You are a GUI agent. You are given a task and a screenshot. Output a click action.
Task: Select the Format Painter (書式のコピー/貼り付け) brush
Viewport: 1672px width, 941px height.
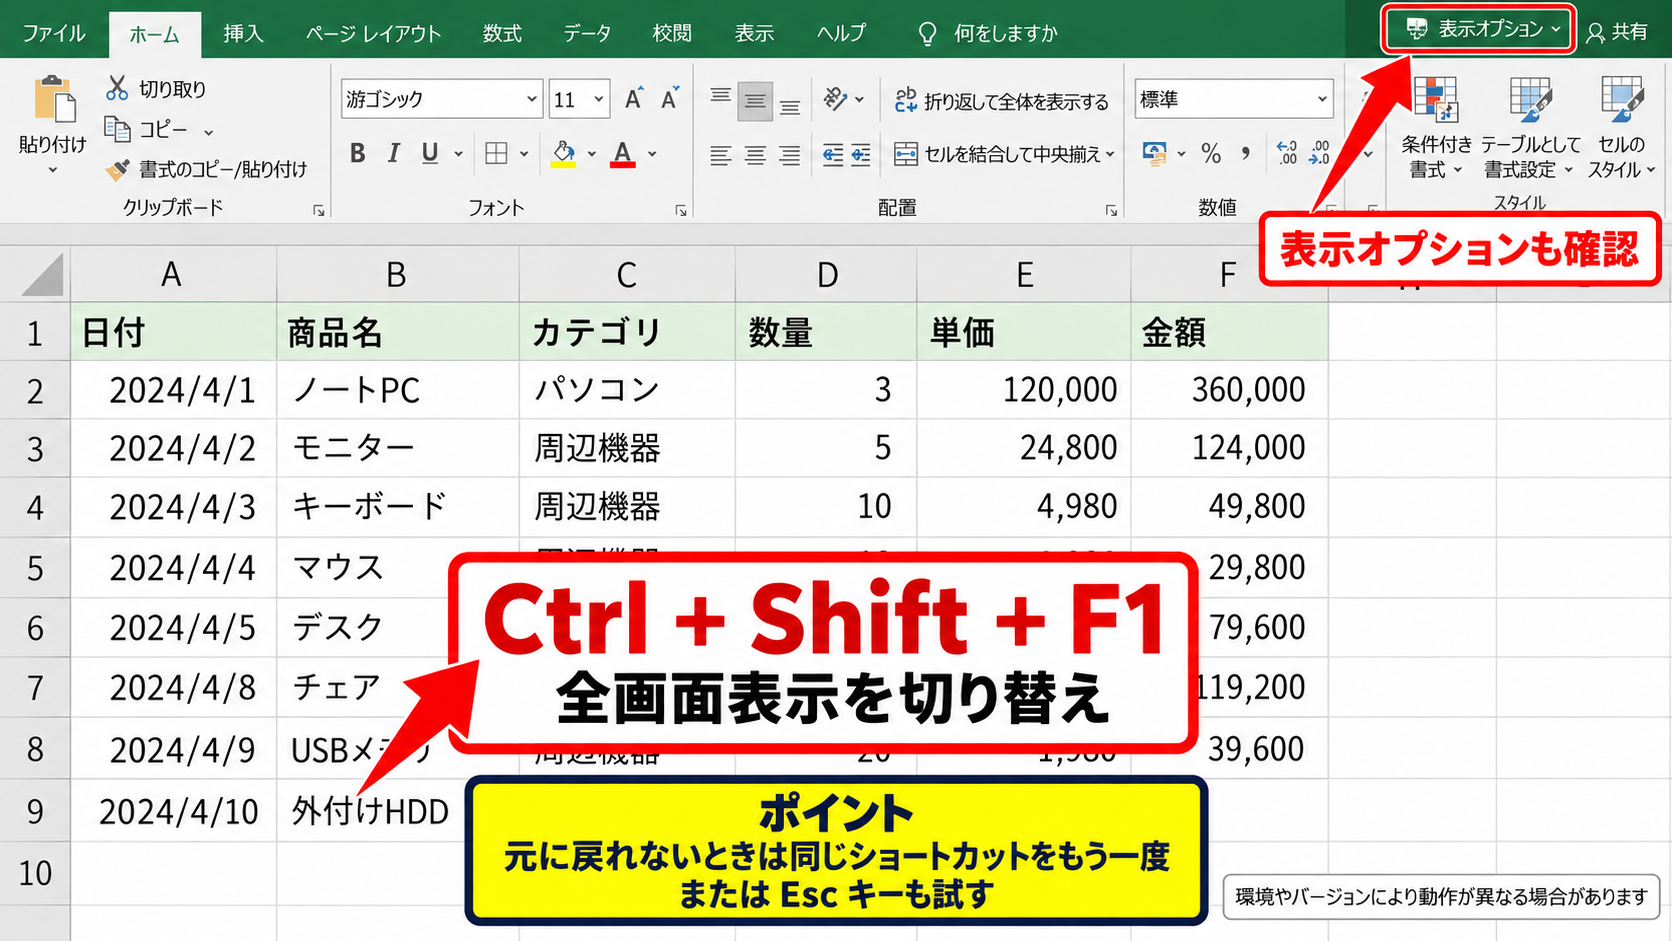117,170
